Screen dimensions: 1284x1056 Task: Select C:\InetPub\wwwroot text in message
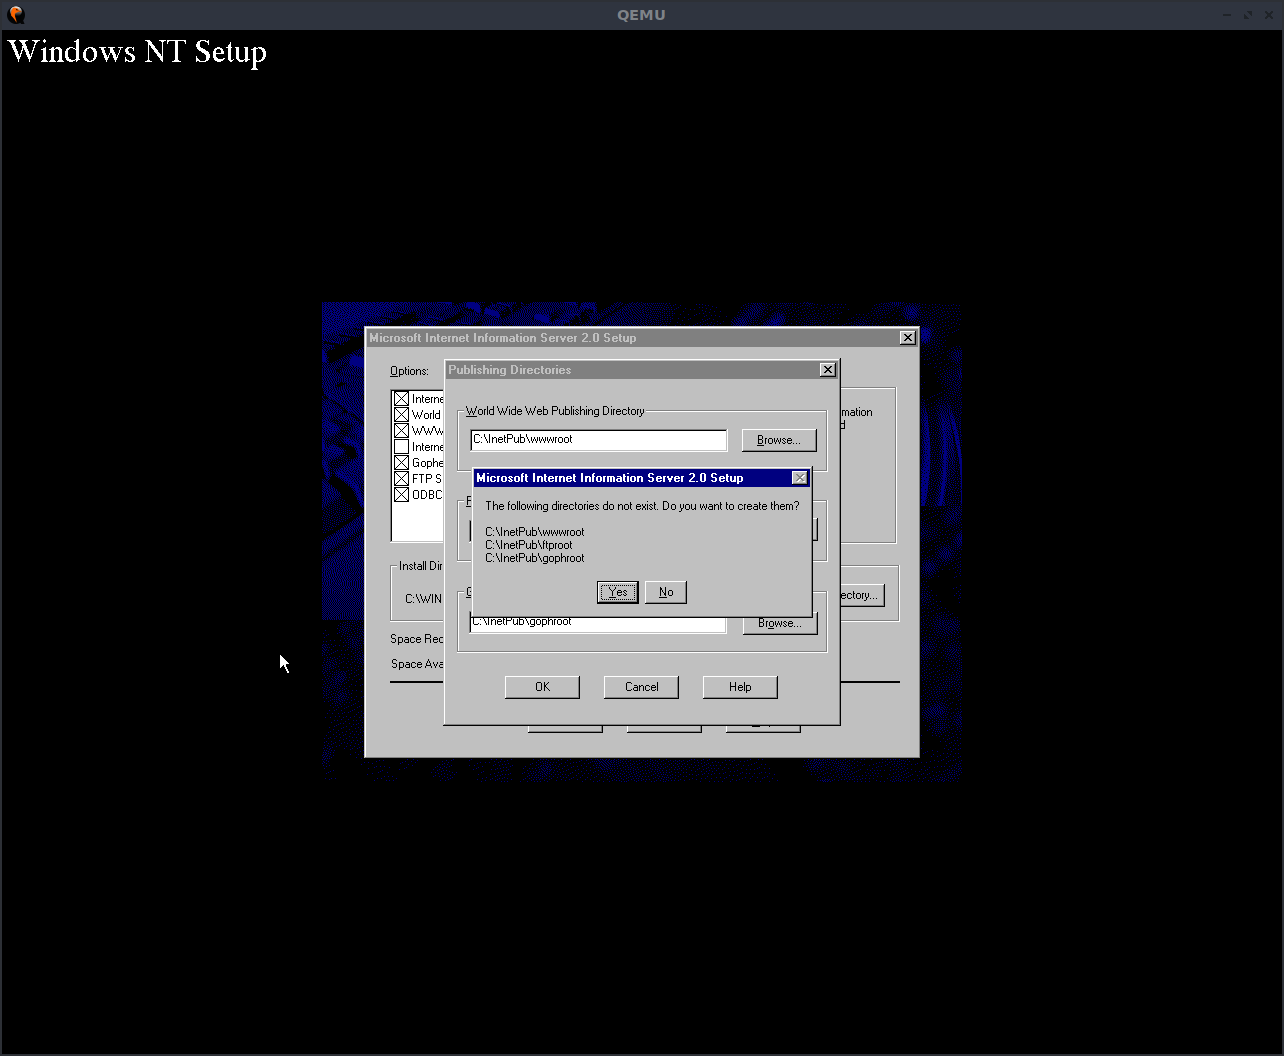tap(535, 532)
